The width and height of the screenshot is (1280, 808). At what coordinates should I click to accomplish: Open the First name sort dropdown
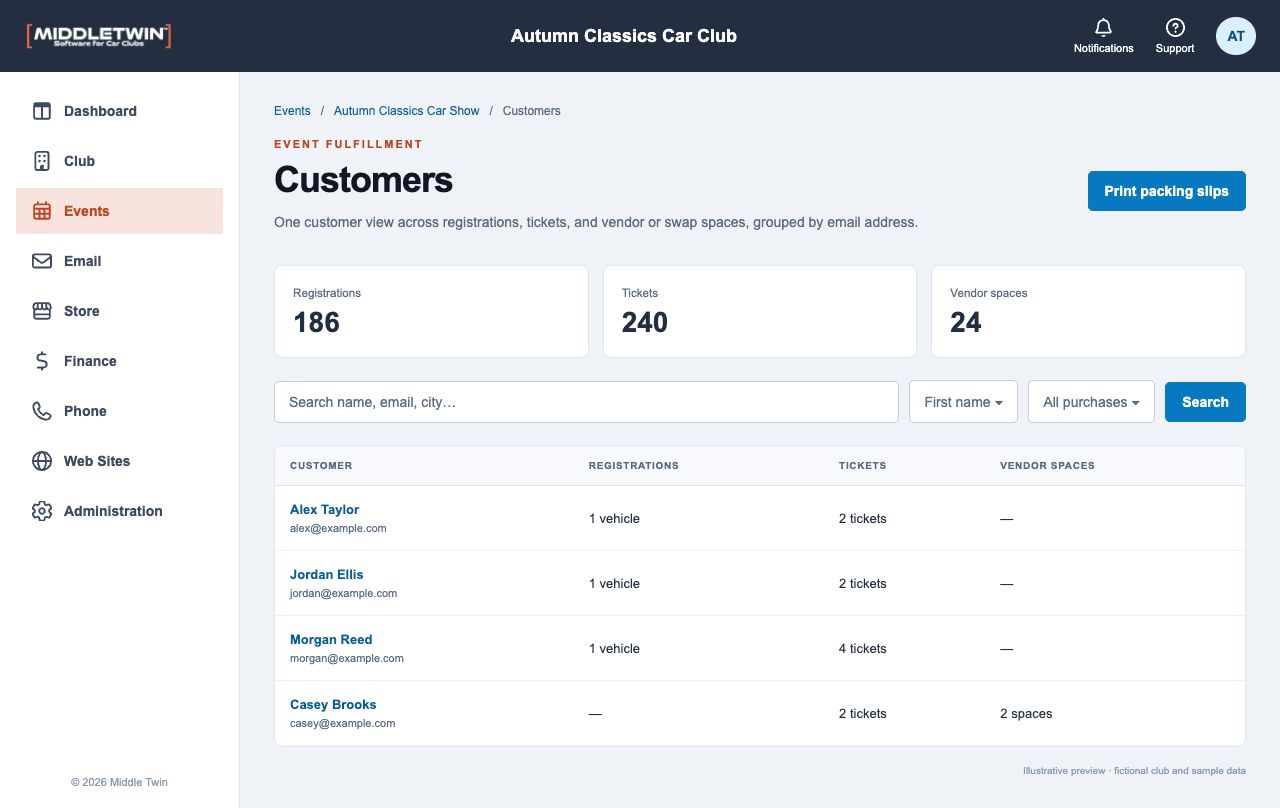click(x=963, y=402)
